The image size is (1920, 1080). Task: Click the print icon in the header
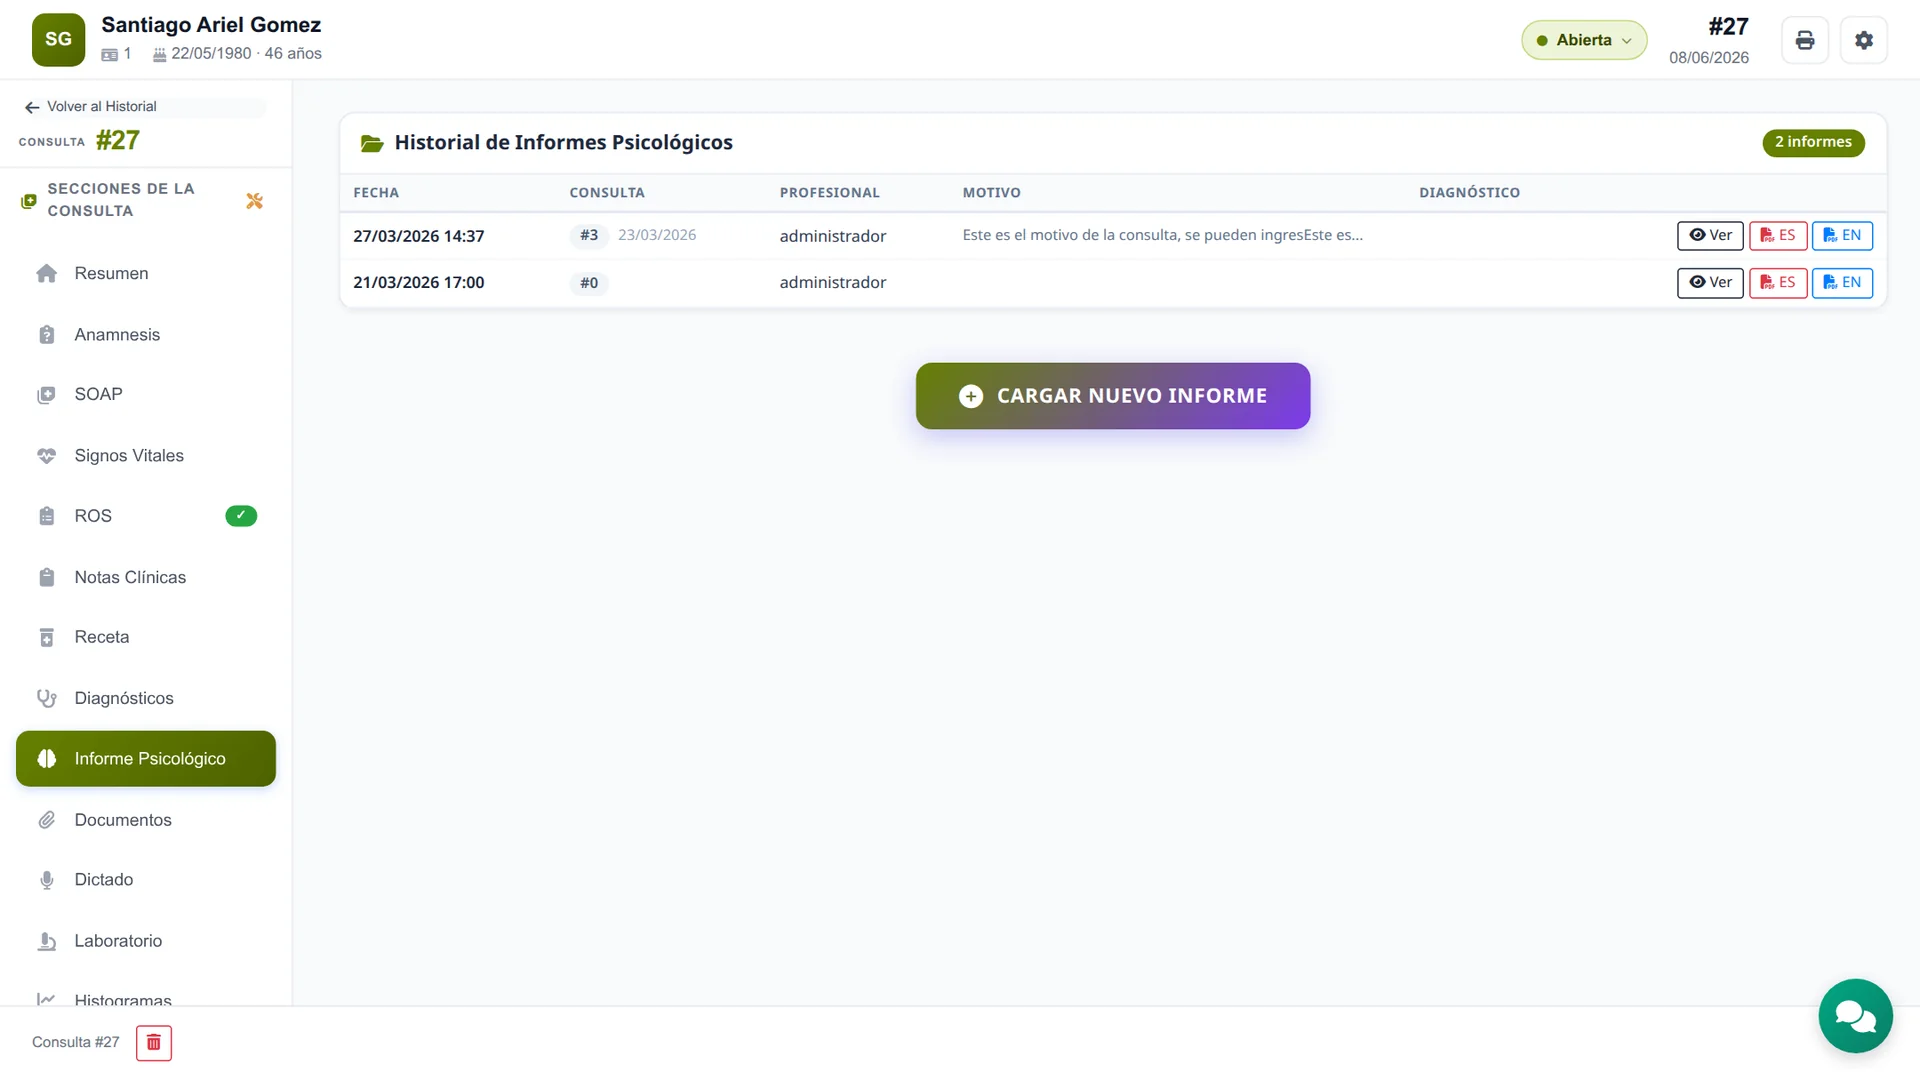pyautogui.click(x=1804, y=40)
